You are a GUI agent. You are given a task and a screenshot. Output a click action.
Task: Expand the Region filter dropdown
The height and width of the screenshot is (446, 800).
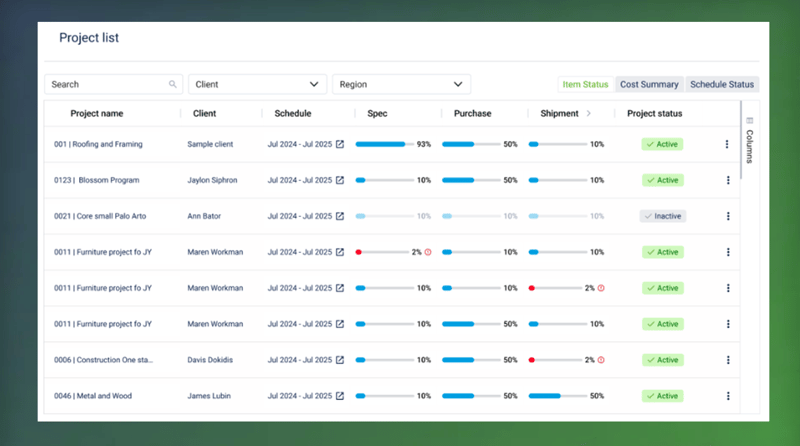[402, 84]
